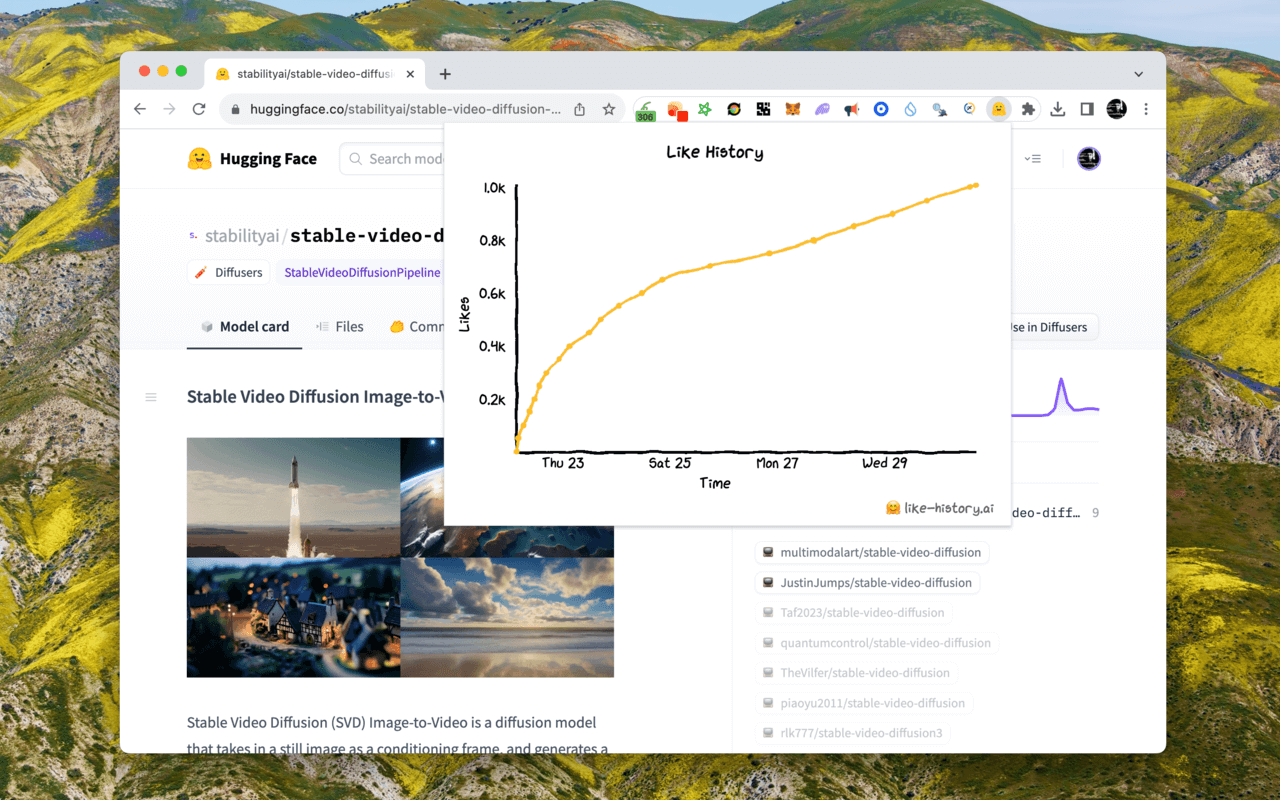Click the 'Sat 25' axis label

pos(670,463)
